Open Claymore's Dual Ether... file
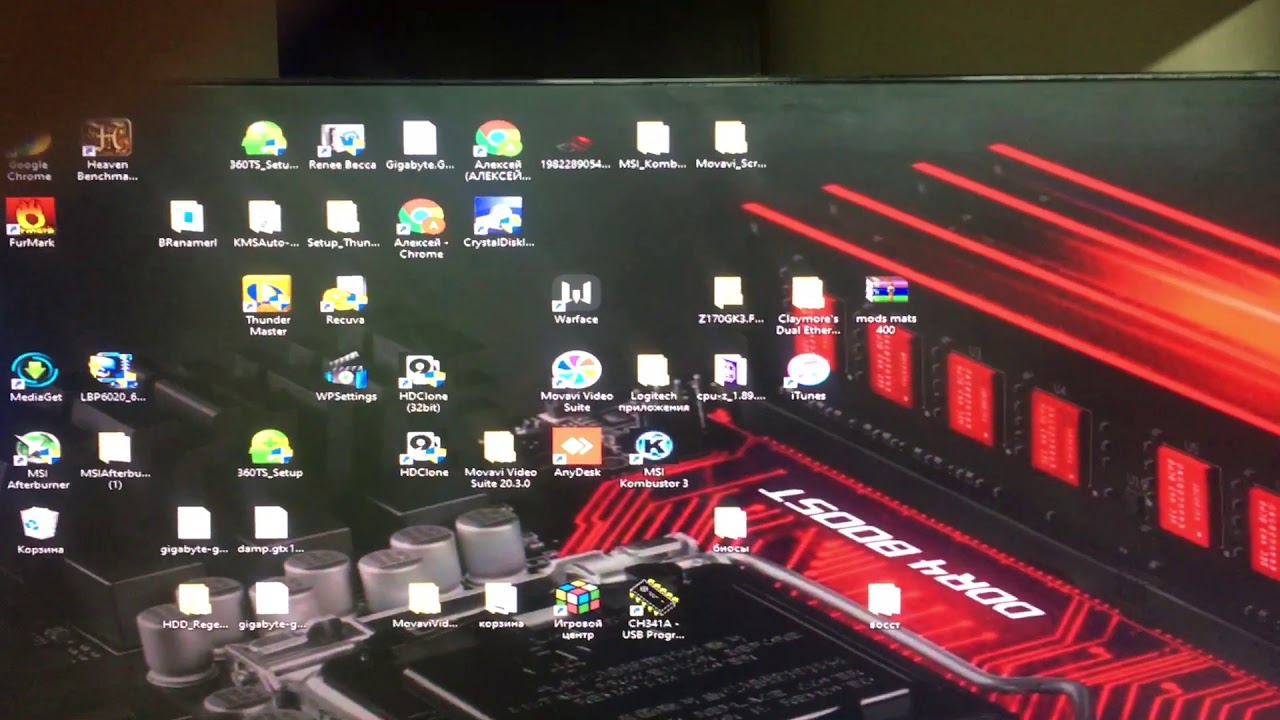 click(x=808, y=305)
